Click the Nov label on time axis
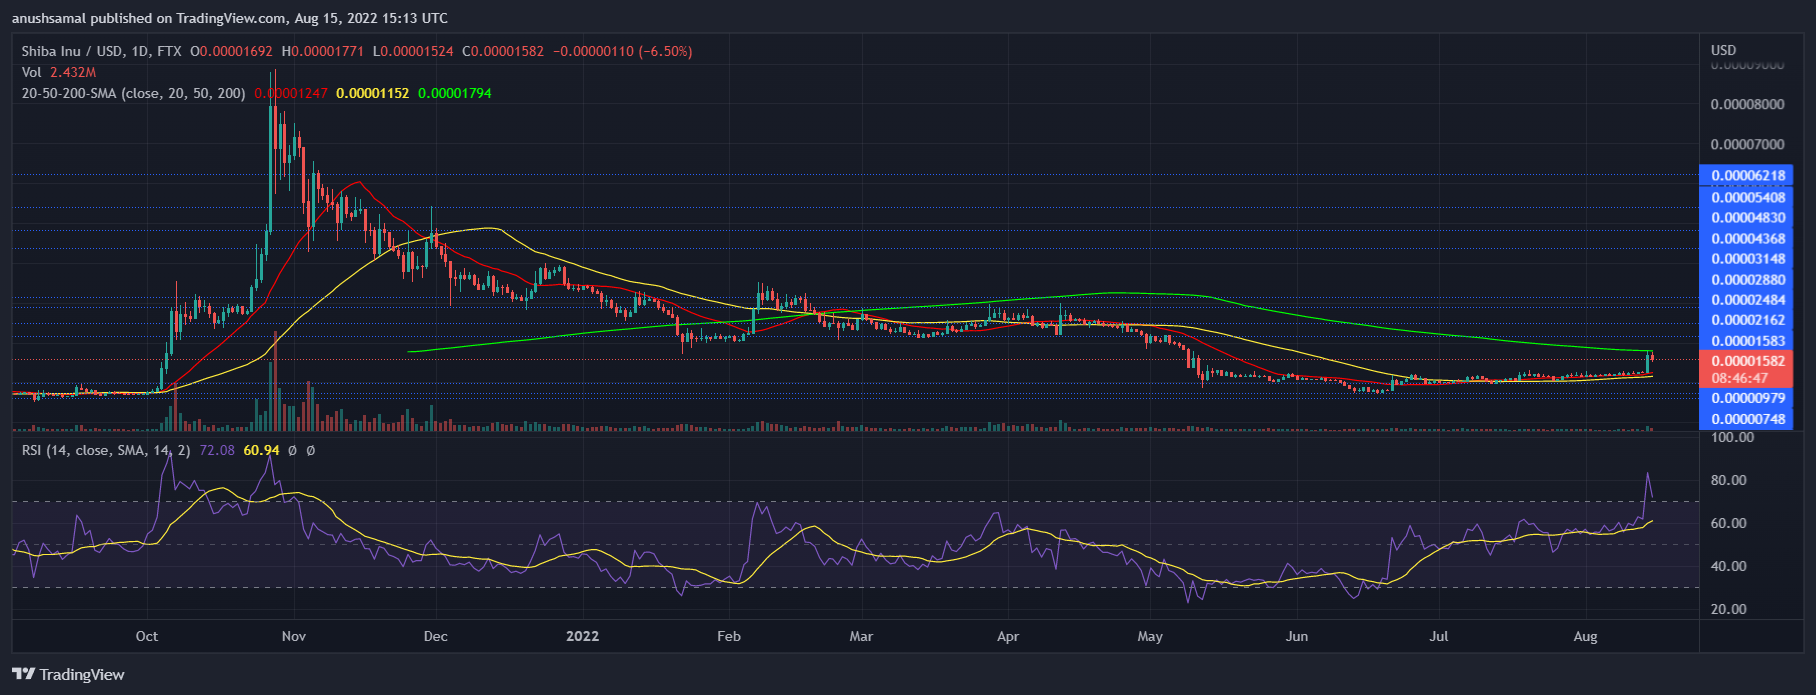The width and height of the screenshot is (1816, 695). [294, 636]
